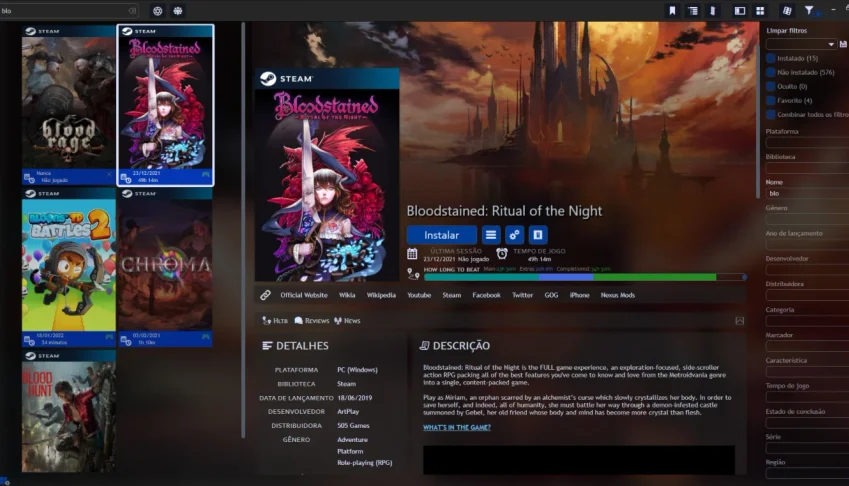The height and width of the screenshot is (486, 849).
Task: Open the HLTB tab
Action: click(x=275, y=321)
